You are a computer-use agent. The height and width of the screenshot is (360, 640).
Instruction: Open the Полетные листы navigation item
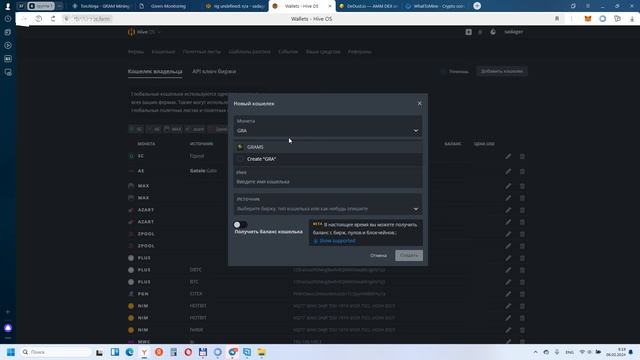(x=202, y=52)
